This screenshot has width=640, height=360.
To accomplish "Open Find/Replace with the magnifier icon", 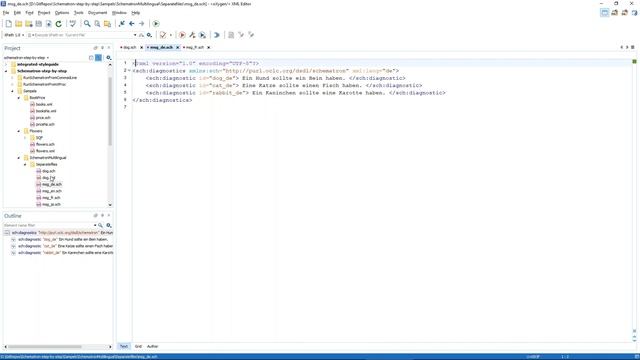I will click(87, 24).
